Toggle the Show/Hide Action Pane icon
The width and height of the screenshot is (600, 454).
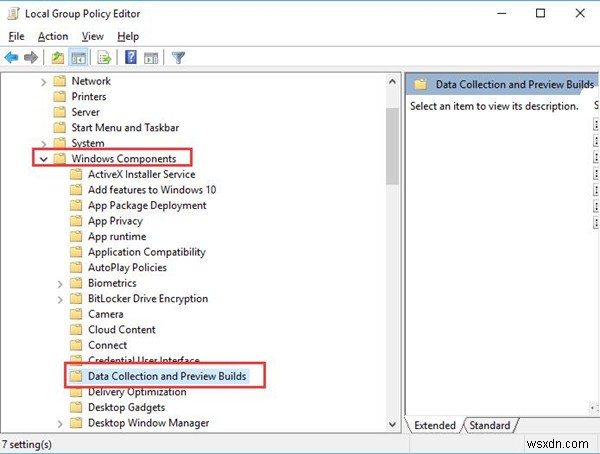click(x=151, y=58)
